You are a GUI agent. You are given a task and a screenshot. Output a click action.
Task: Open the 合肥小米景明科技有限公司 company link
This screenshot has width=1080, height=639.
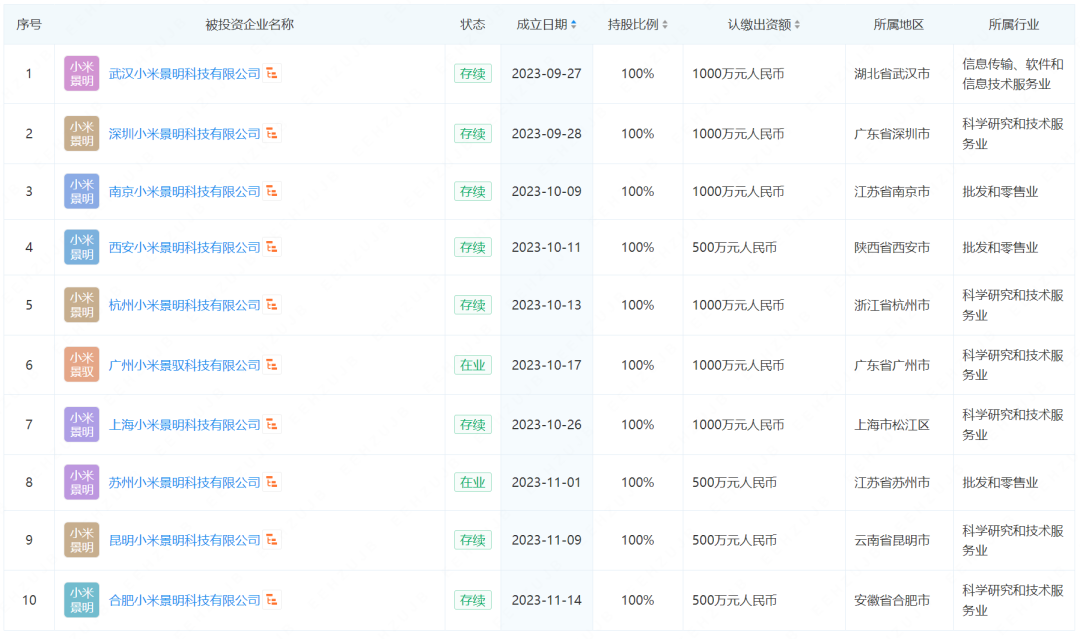tap(185, 600)
